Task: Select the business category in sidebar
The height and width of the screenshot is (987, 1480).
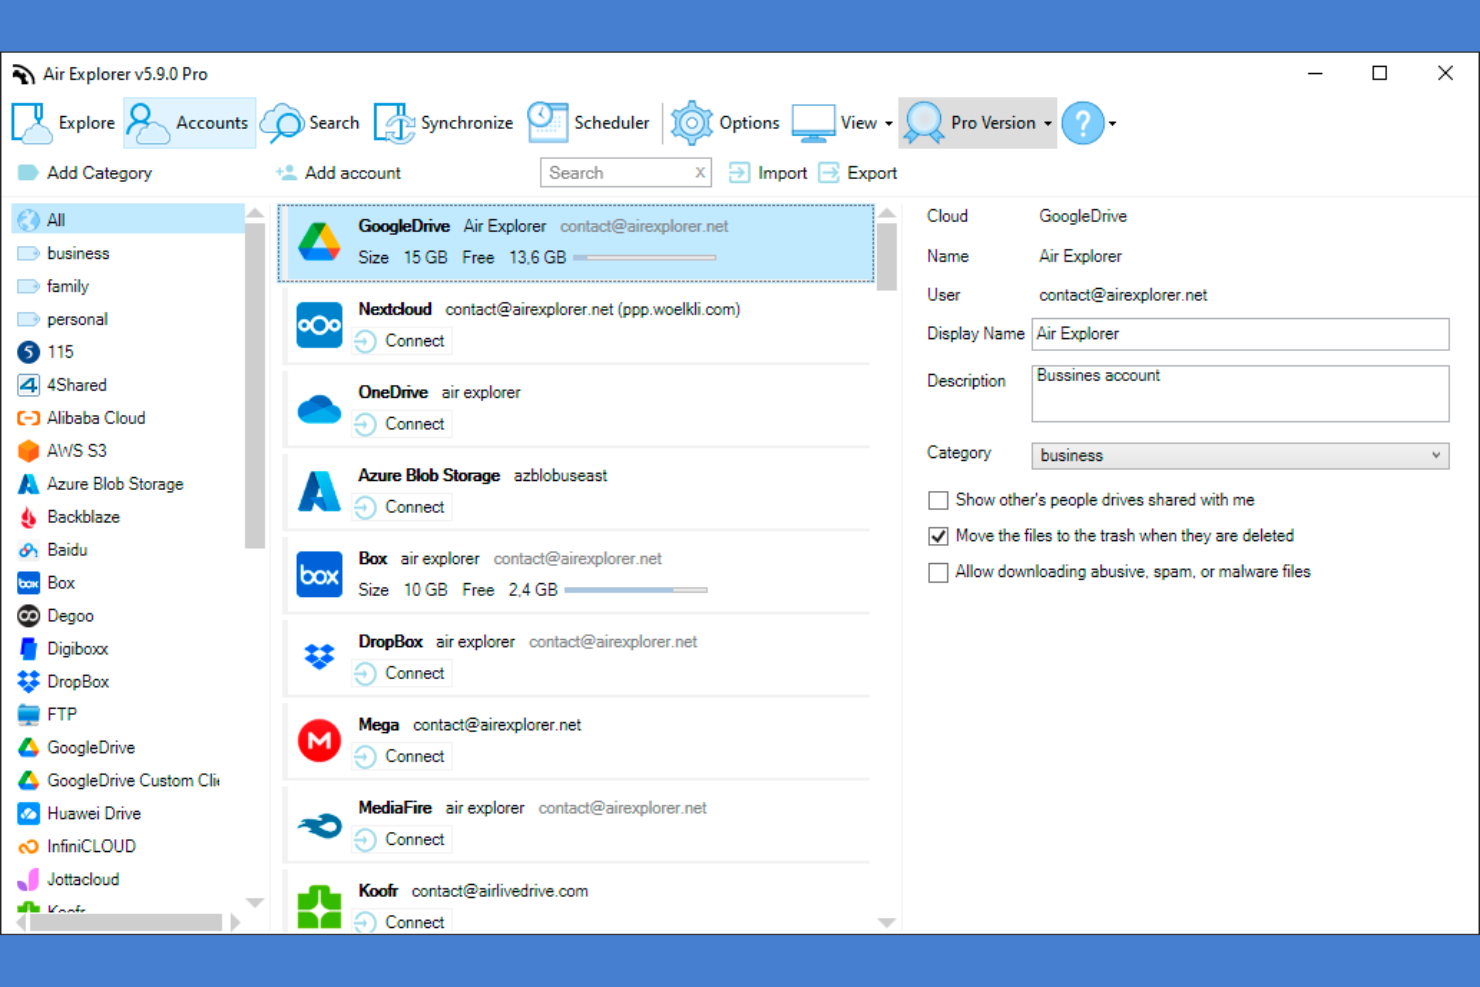Action: point(78,253)
